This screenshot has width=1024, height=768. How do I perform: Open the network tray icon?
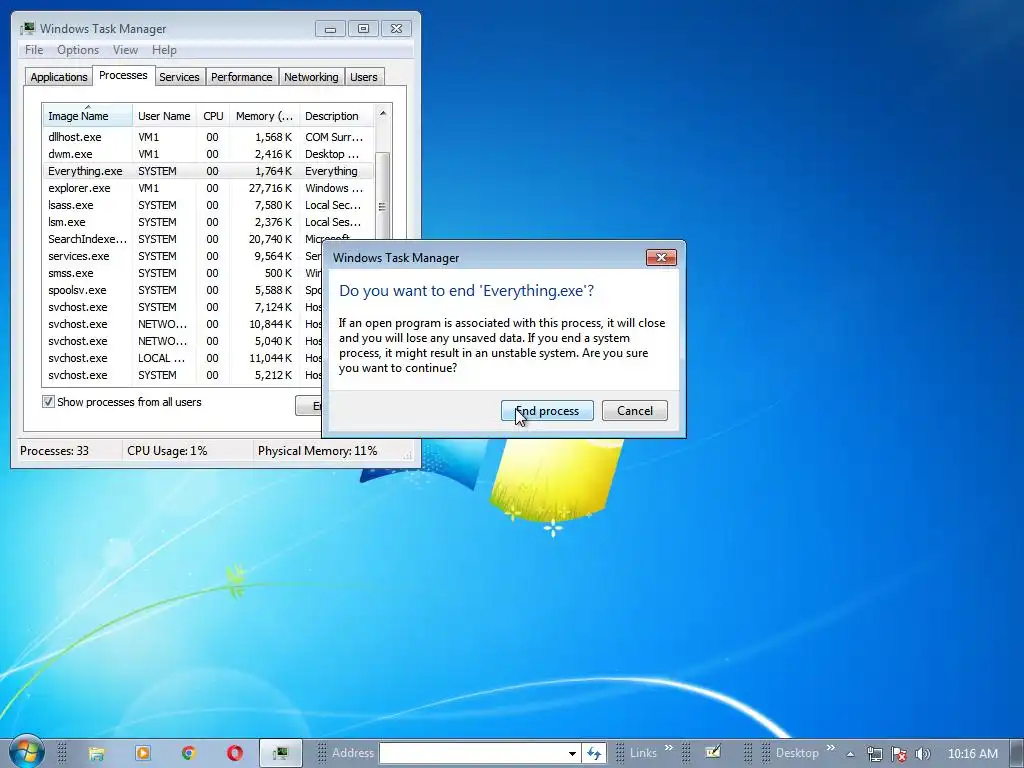tap(874, 754)
